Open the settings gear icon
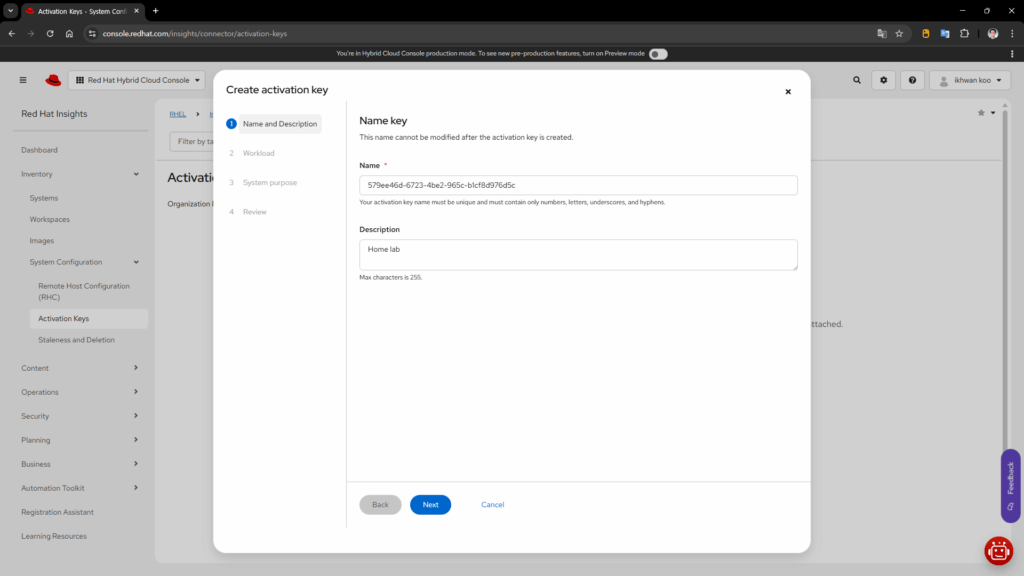Screen dimensions: 1024x576 pos(883,80)
